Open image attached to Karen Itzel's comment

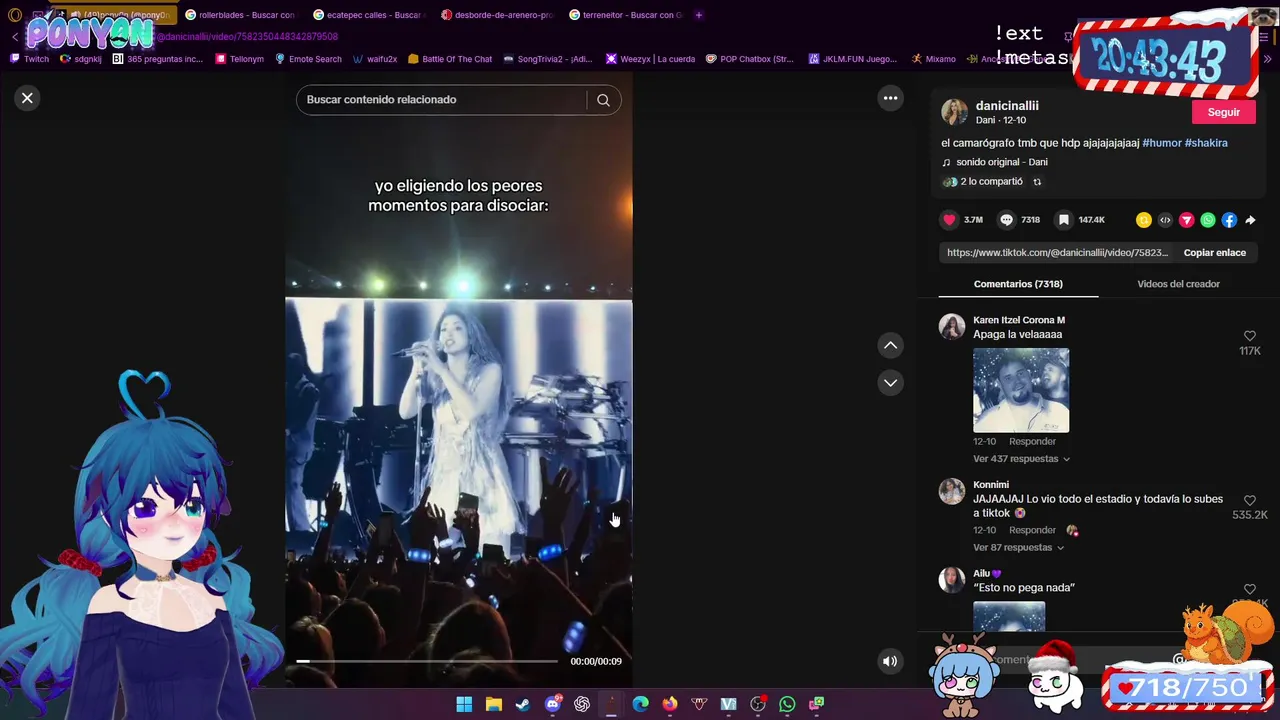[1021, 390]
